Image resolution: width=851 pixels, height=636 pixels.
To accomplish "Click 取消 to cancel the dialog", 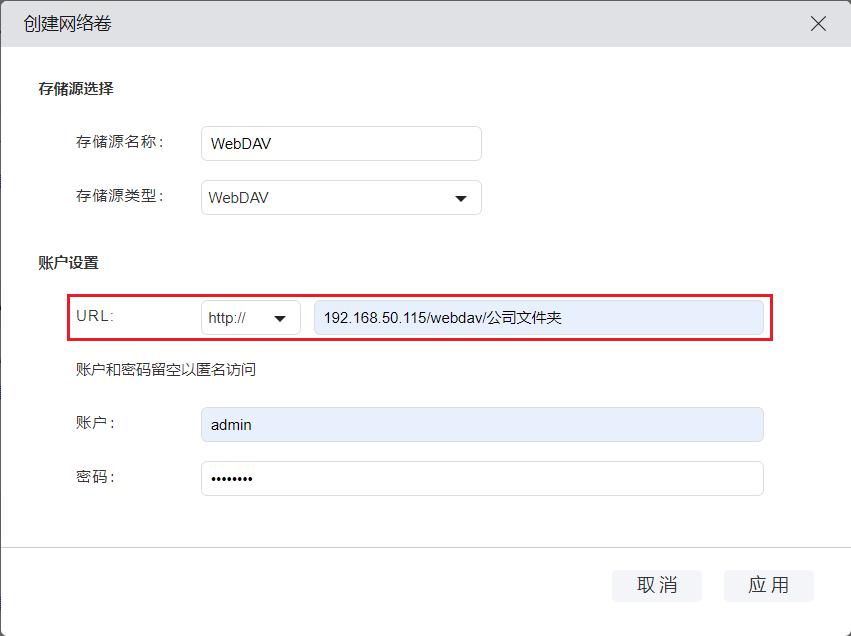I will (x=657, y=585).
